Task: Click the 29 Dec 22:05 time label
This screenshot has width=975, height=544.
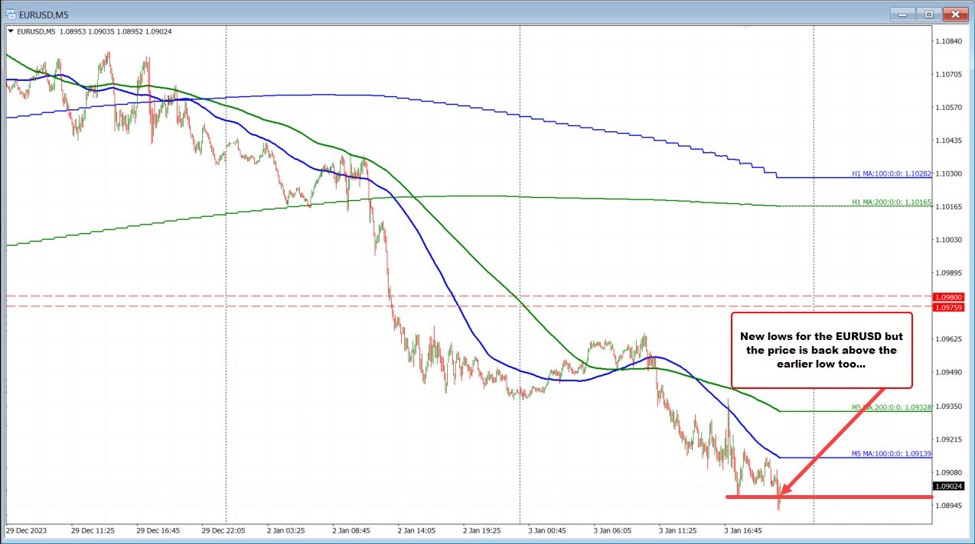Action: tap(223, 531)
